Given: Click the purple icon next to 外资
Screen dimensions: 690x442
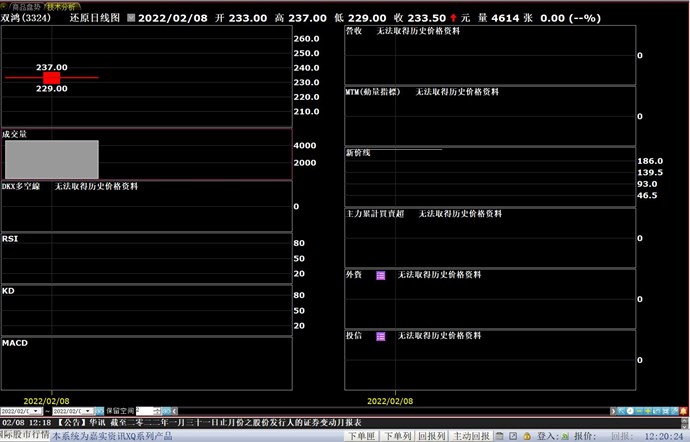Looking at the screenshot, I should point(380,275).
